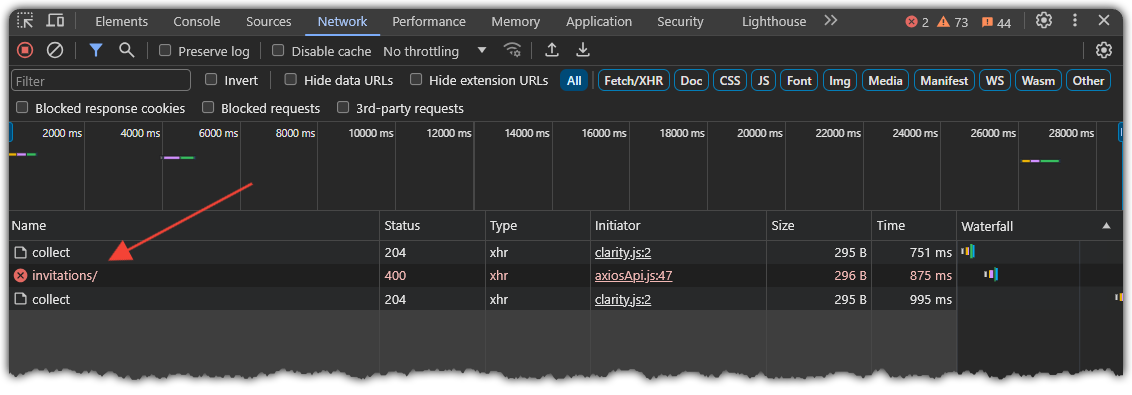Toggle the device toolbar icon
The height and width of the screenshot is (395, 1132).
pos(56,20)
